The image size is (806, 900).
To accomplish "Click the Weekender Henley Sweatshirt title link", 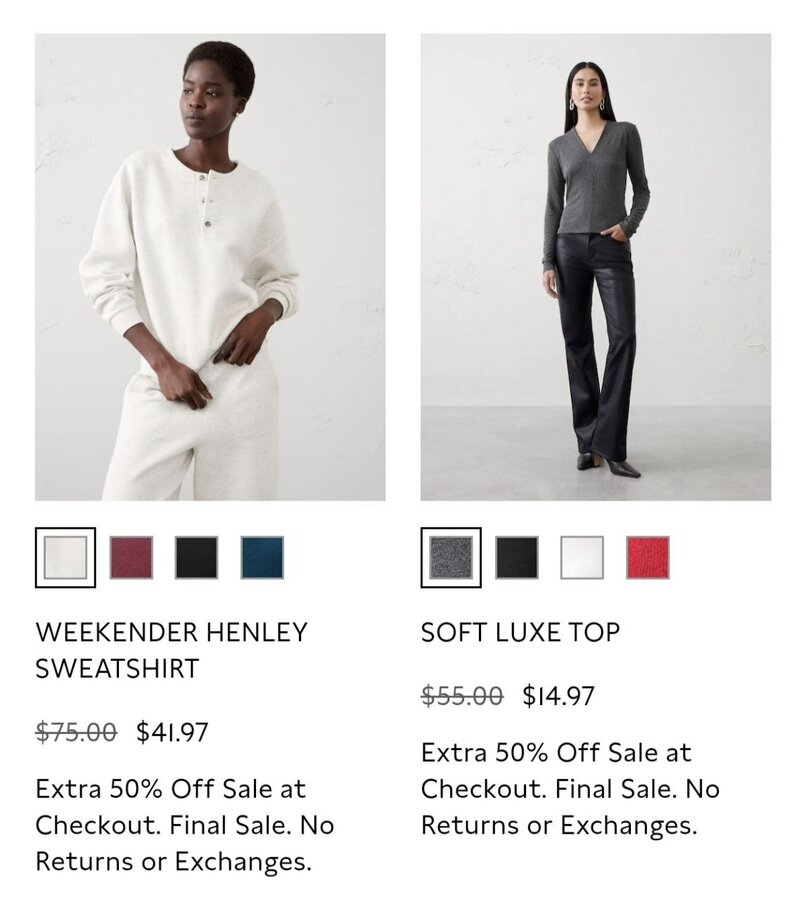I will click(x=172, y=650).
